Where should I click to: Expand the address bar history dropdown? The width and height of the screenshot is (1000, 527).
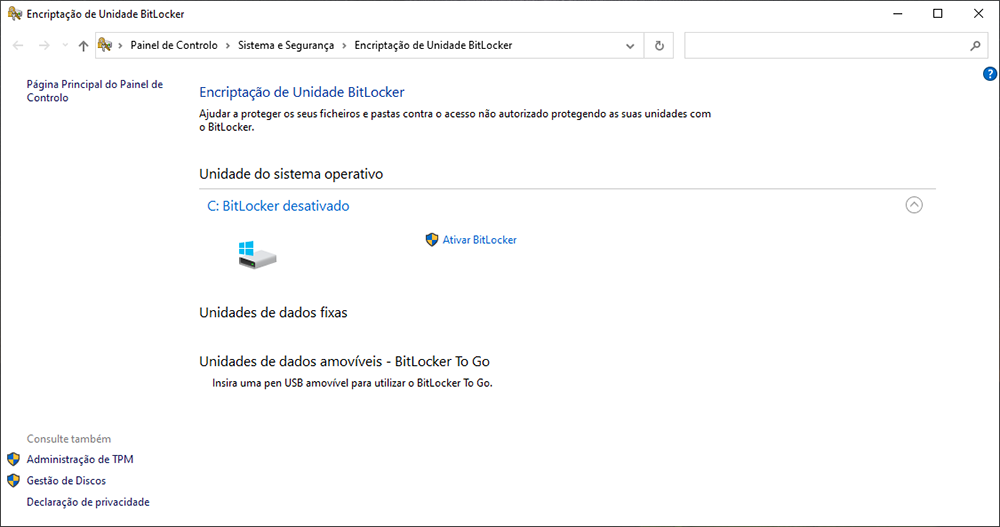630,46
